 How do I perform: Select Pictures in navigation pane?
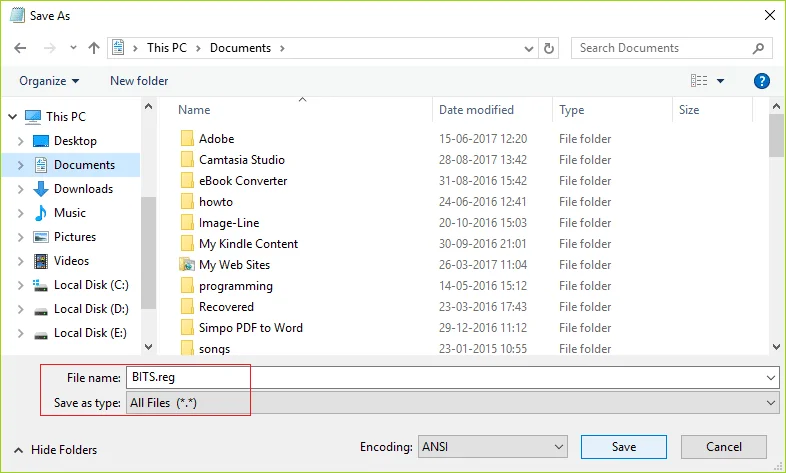coord(75,237)
